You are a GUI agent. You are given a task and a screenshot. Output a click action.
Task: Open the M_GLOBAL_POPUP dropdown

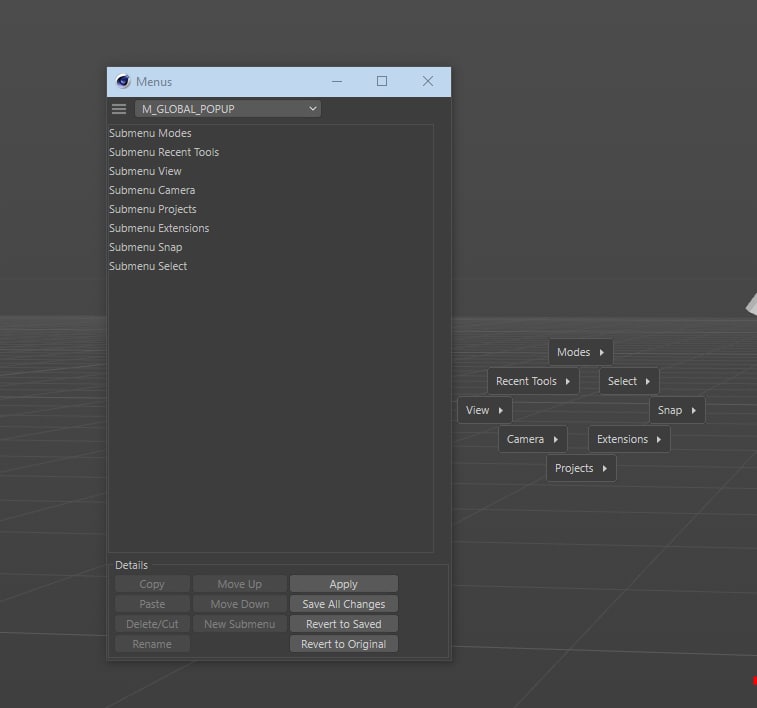click(x=228, y=109)
